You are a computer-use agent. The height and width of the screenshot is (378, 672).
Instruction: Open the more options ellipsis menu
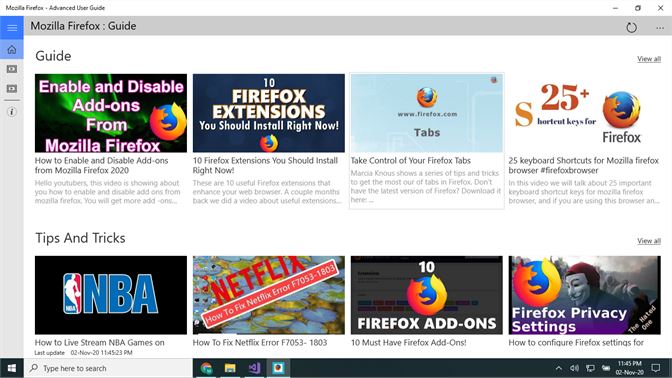tap(660, 28)
